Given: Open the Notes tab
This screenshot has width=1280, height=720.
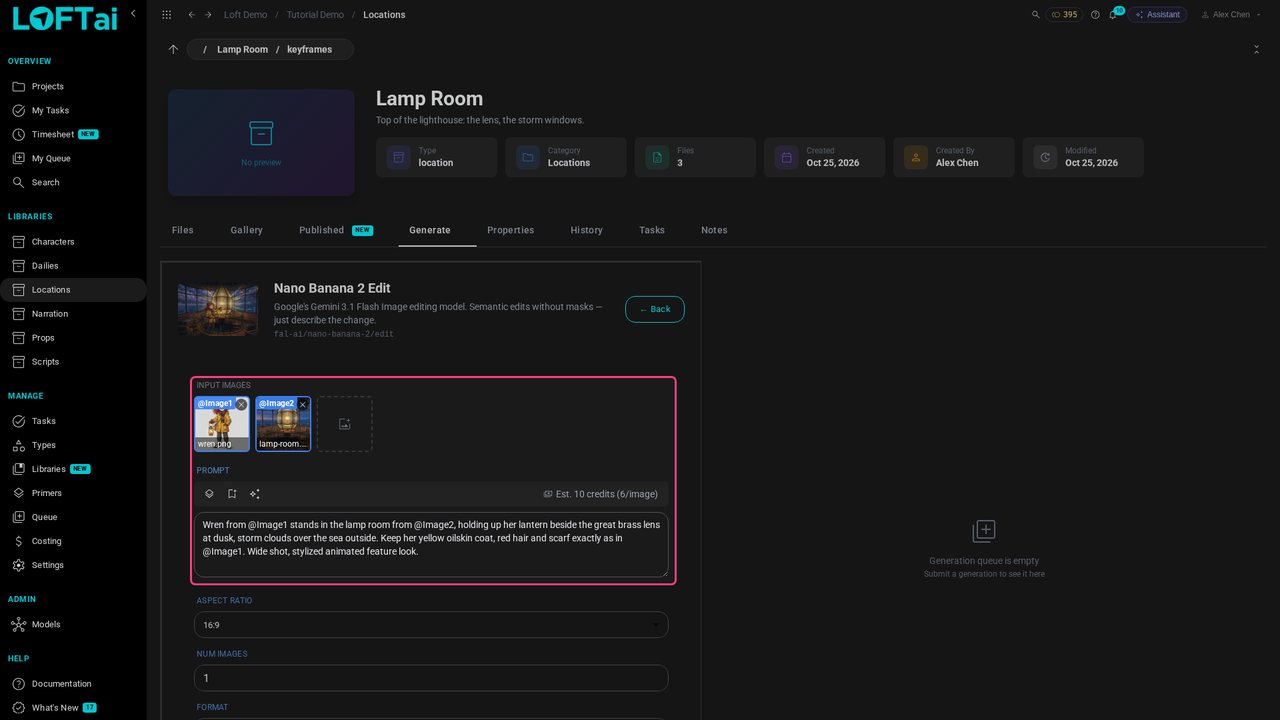Looking at the screenshot, I should coord(714,230).
